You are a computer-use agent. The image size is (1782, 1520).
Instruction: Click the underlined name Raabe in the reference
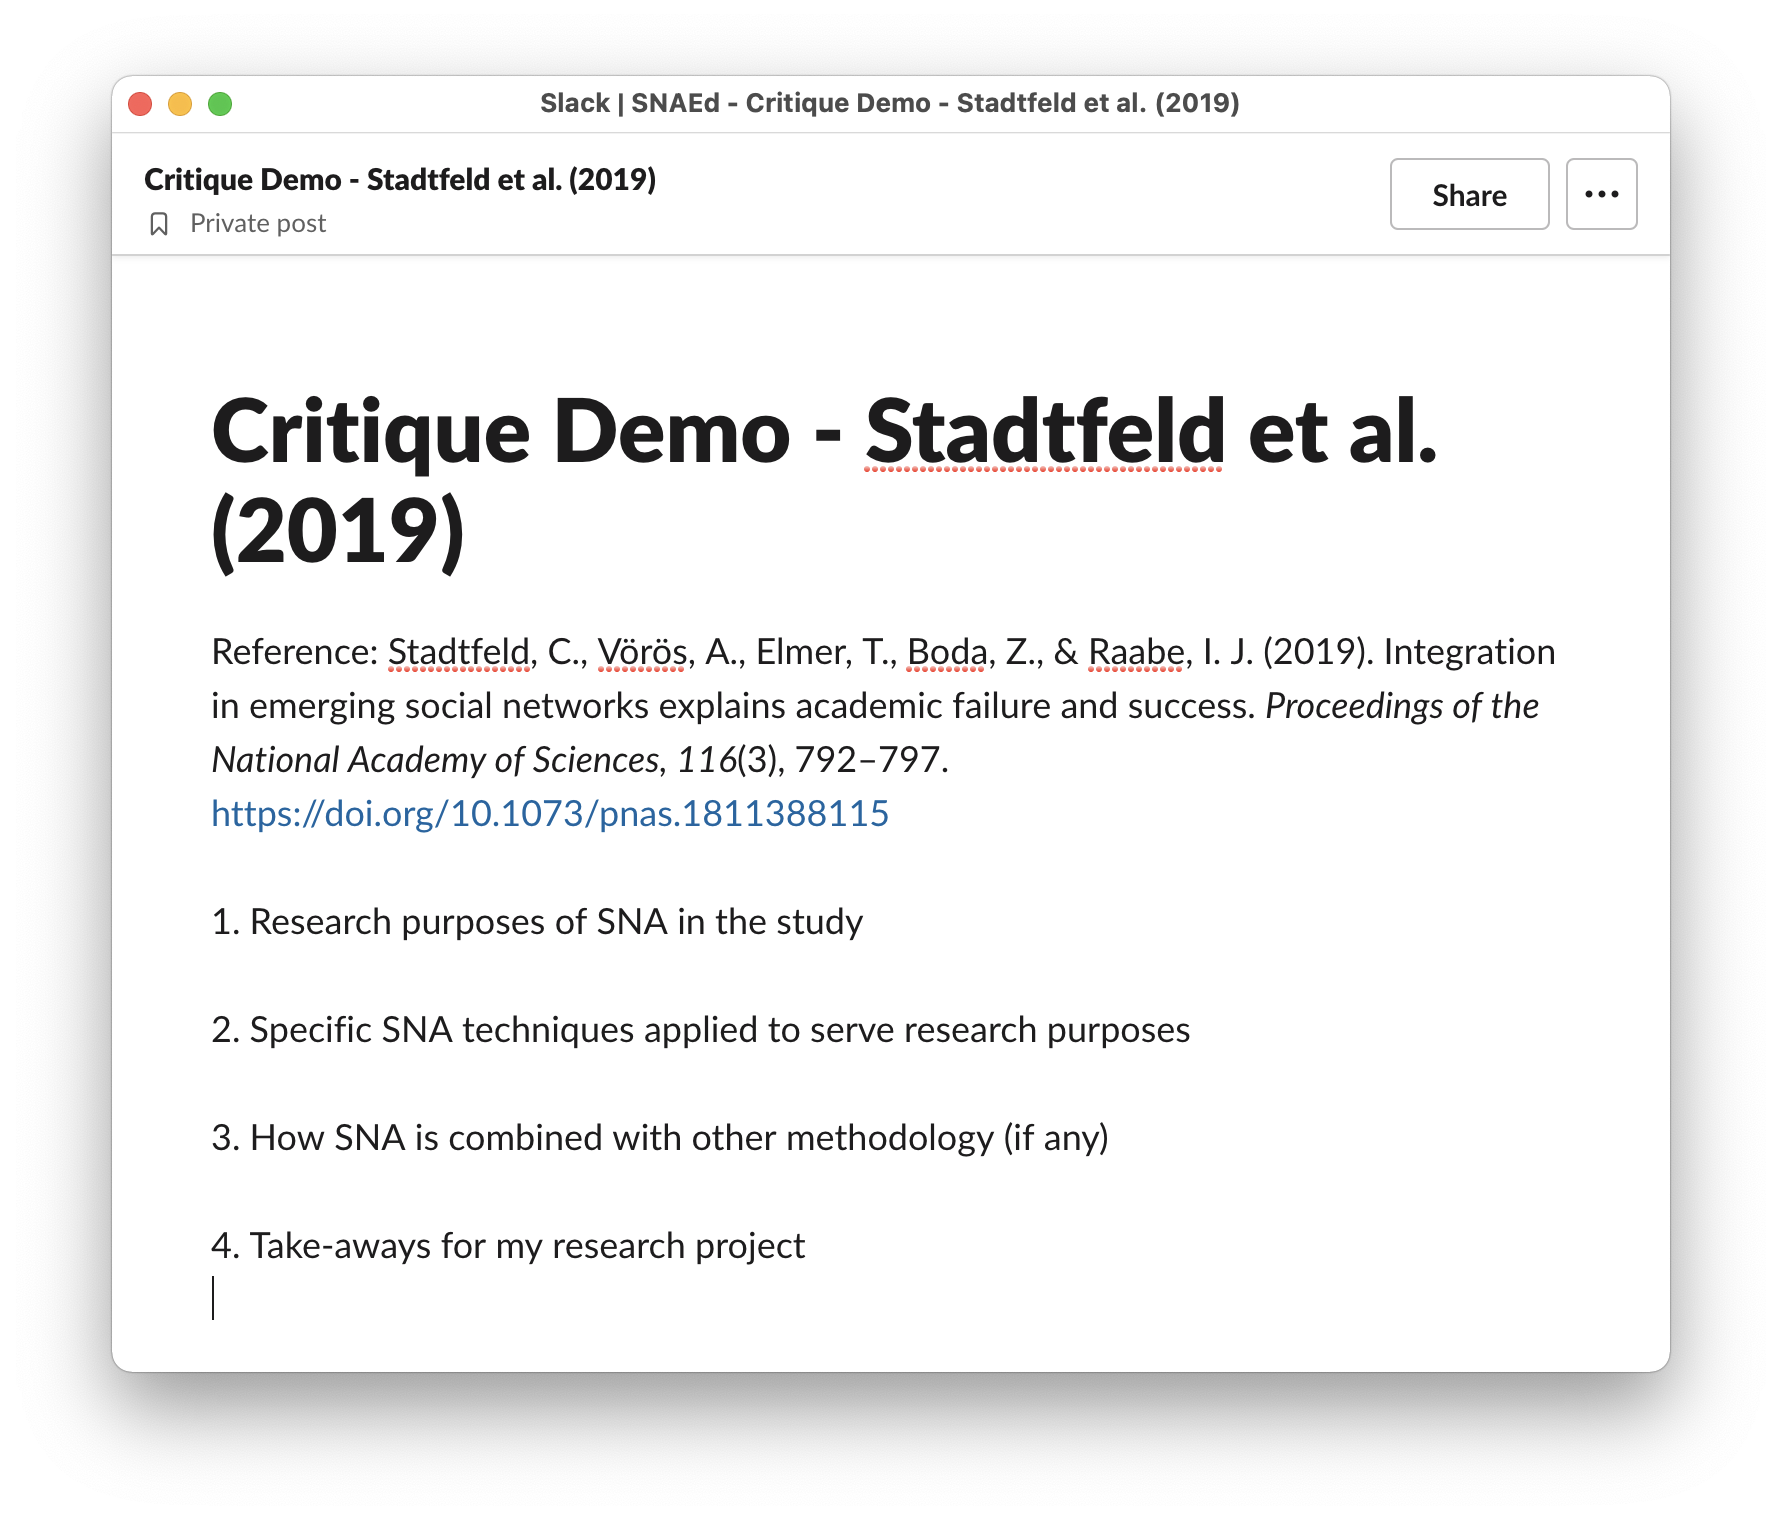1135,652
